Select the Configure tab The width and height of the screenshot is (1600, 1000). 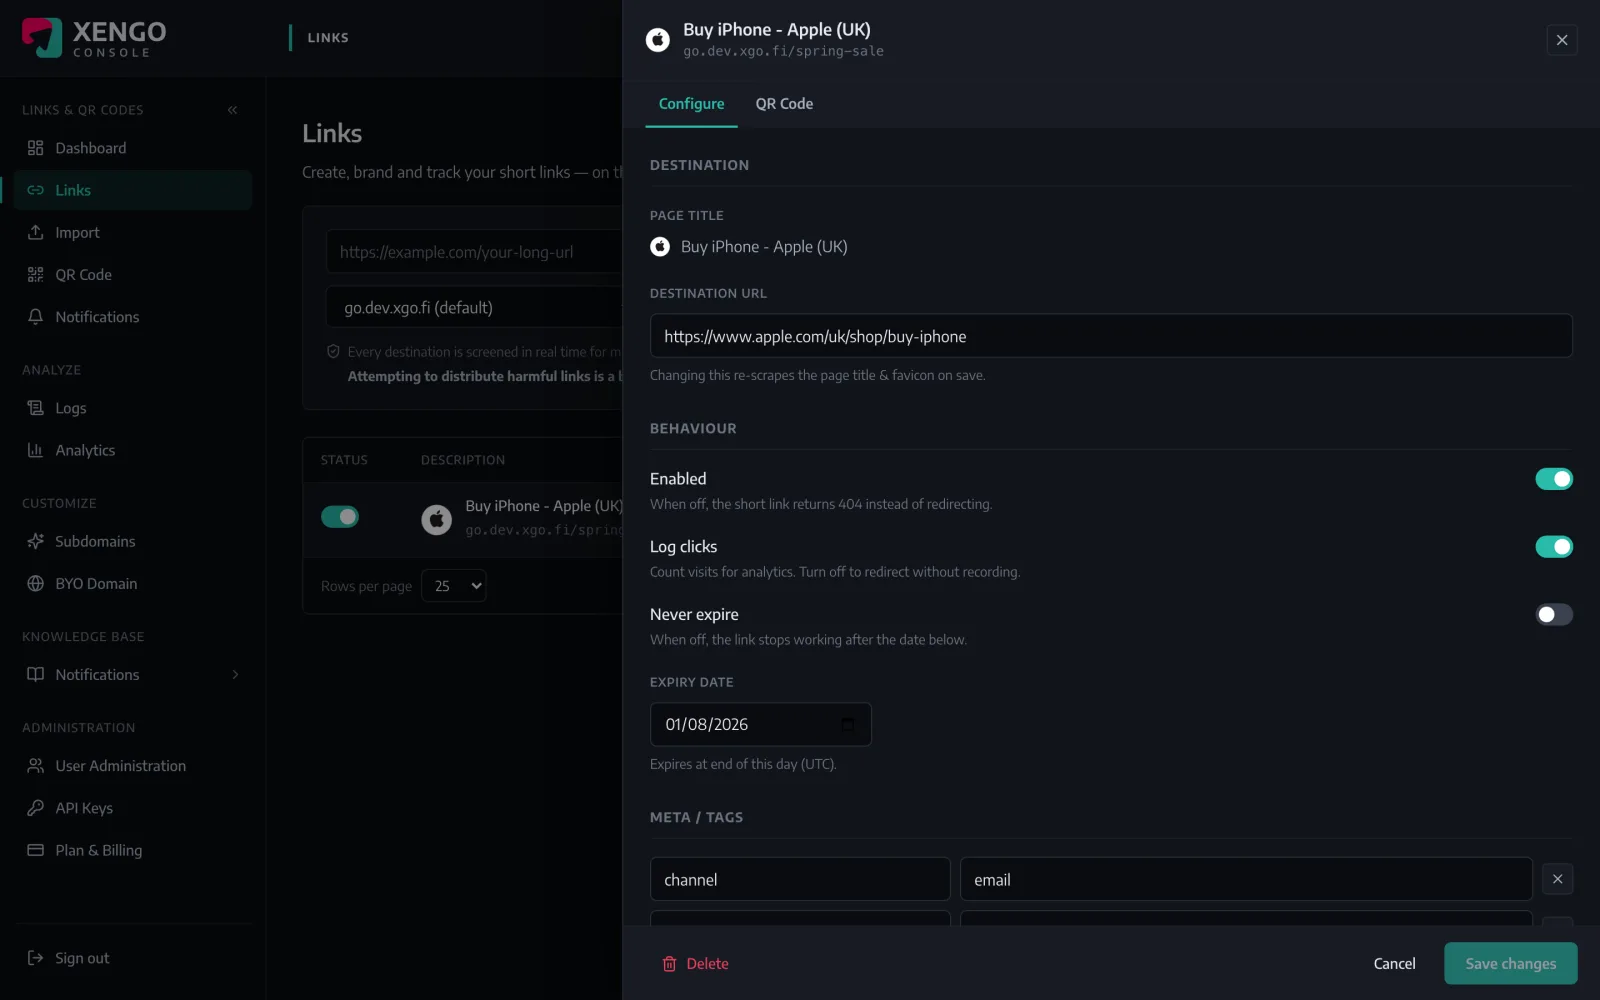[x=691, y=104]
